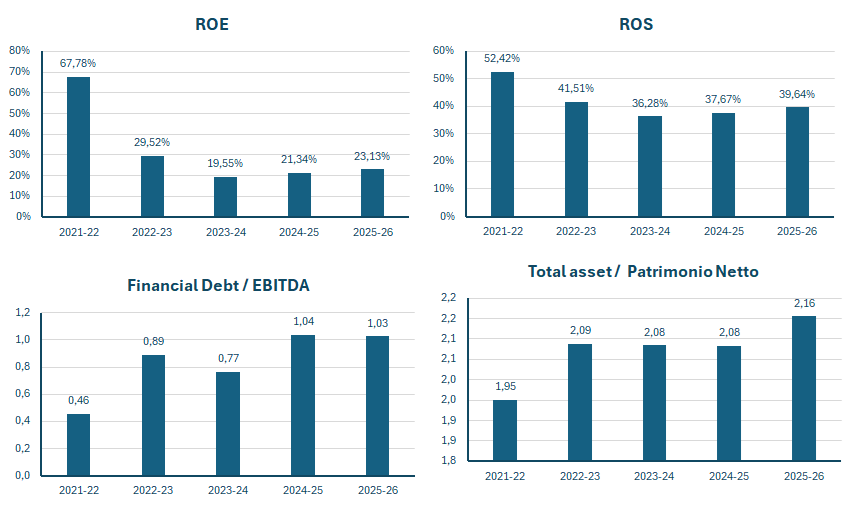Click the 41,51% data label
Viewport: 857px width, 520px height.
576,89
